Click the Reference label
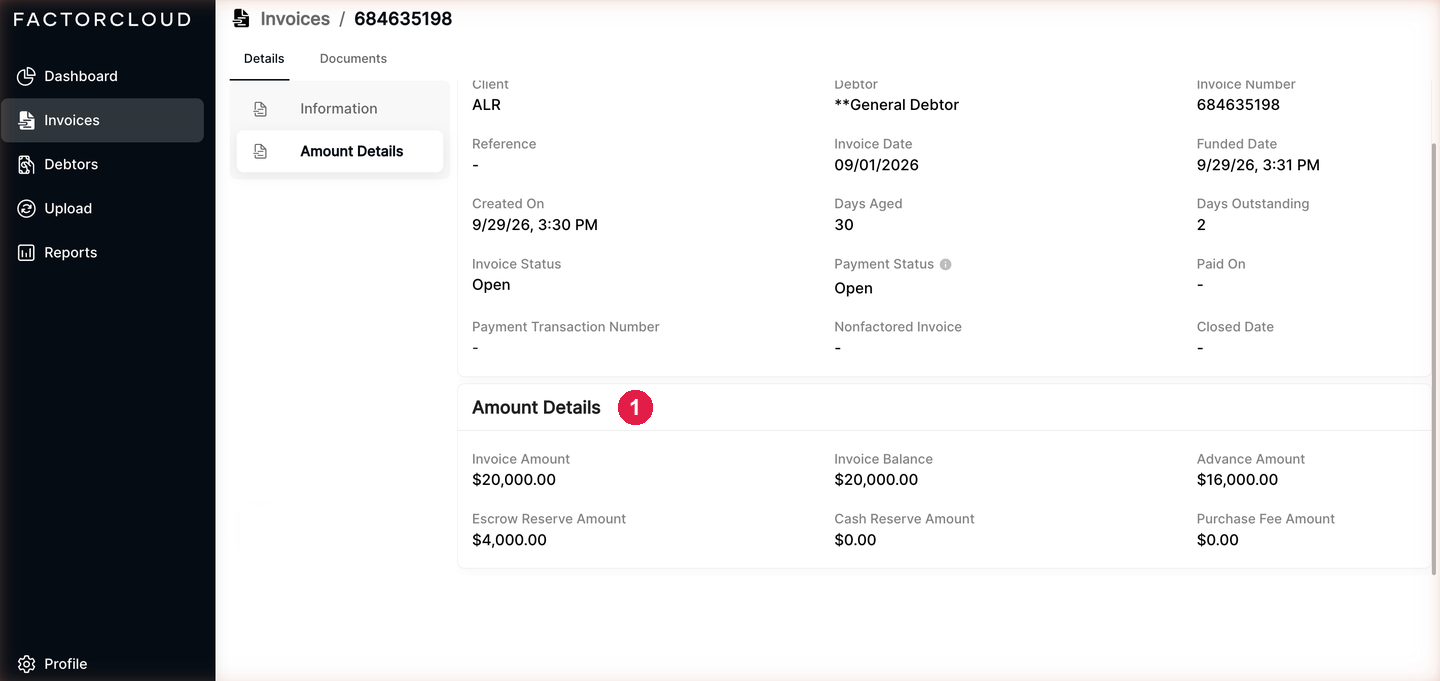The image size is (1440, 681). coord(504,144)
